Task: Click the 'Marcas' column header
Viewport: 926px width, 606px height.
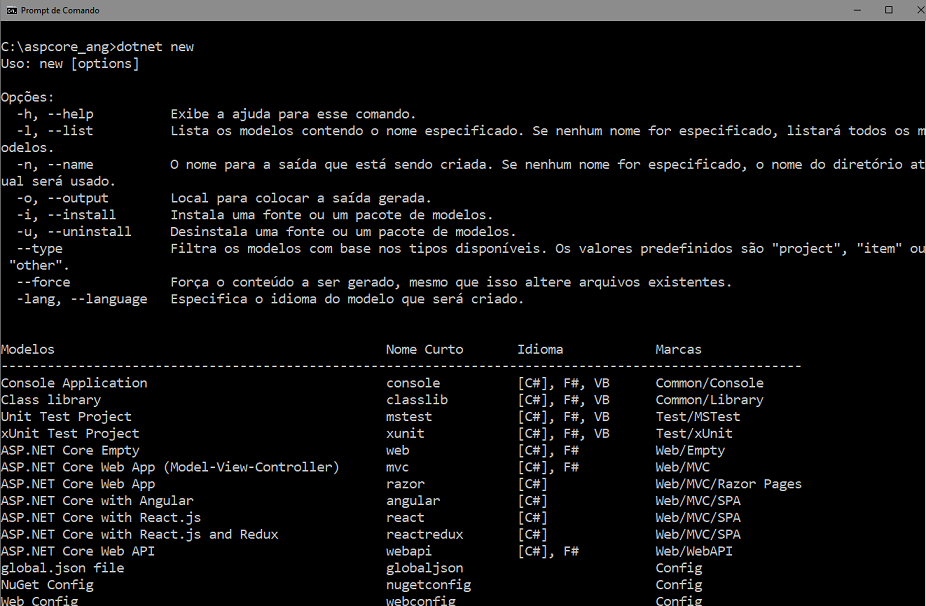Action: coord(679,350)
